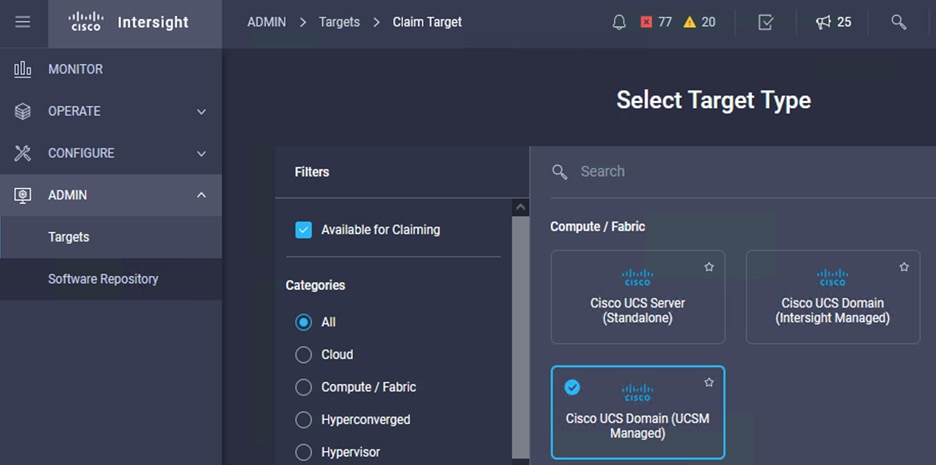Choose the Hyperconverged category radio button
Image resolution: width=936 pixels, height=465 pixels.
point(304,420)
